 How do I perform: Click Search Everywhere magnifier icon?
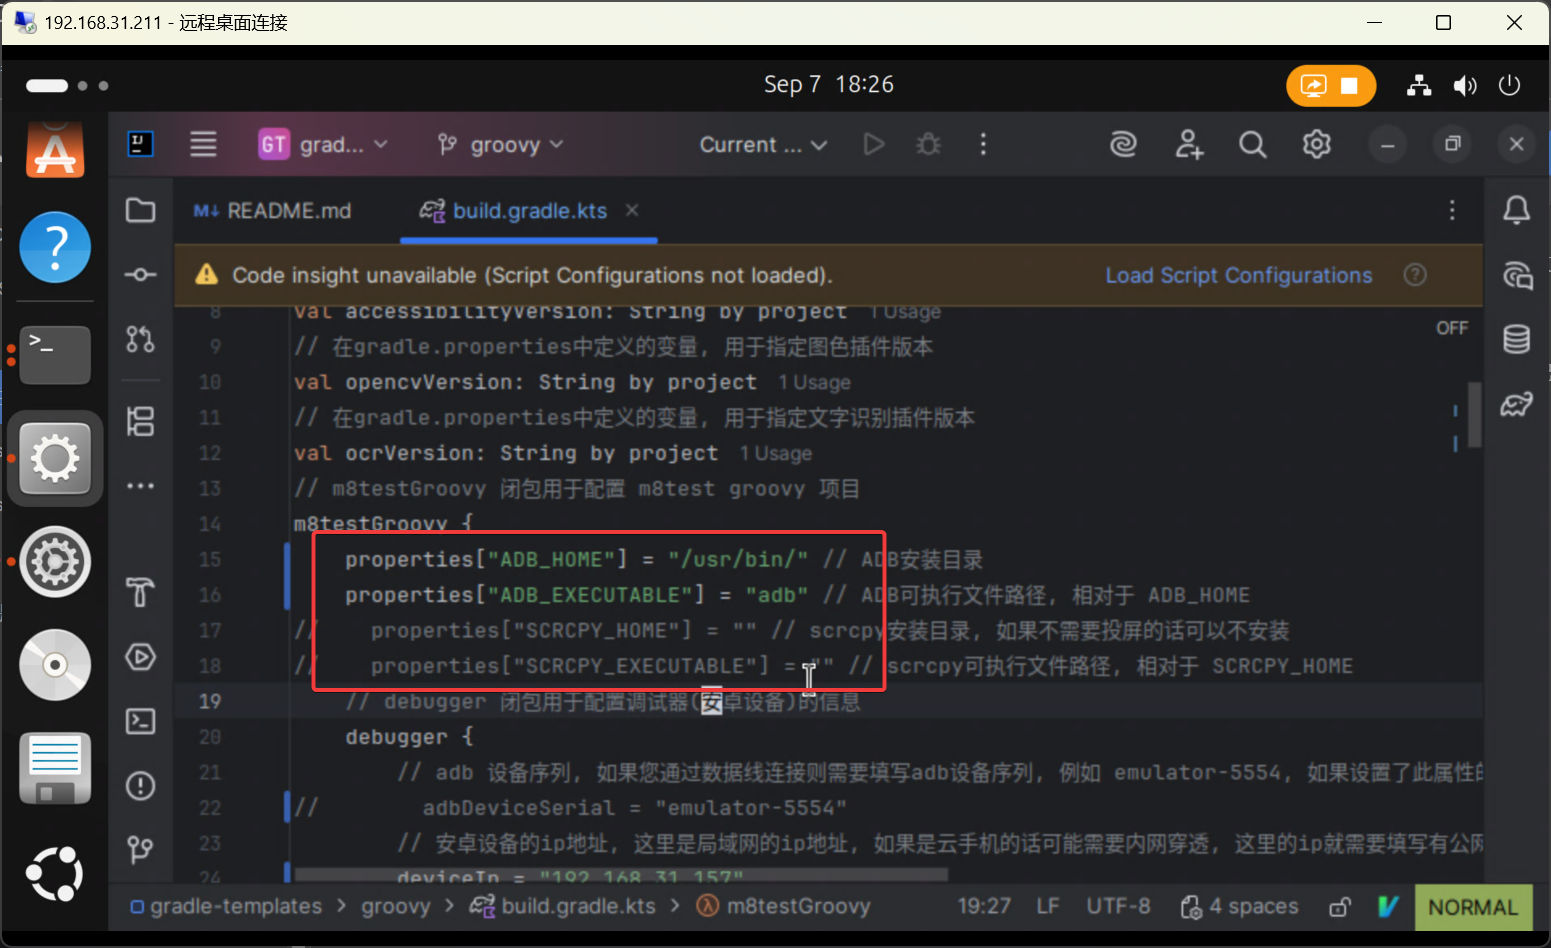[x=1252, y=145]
